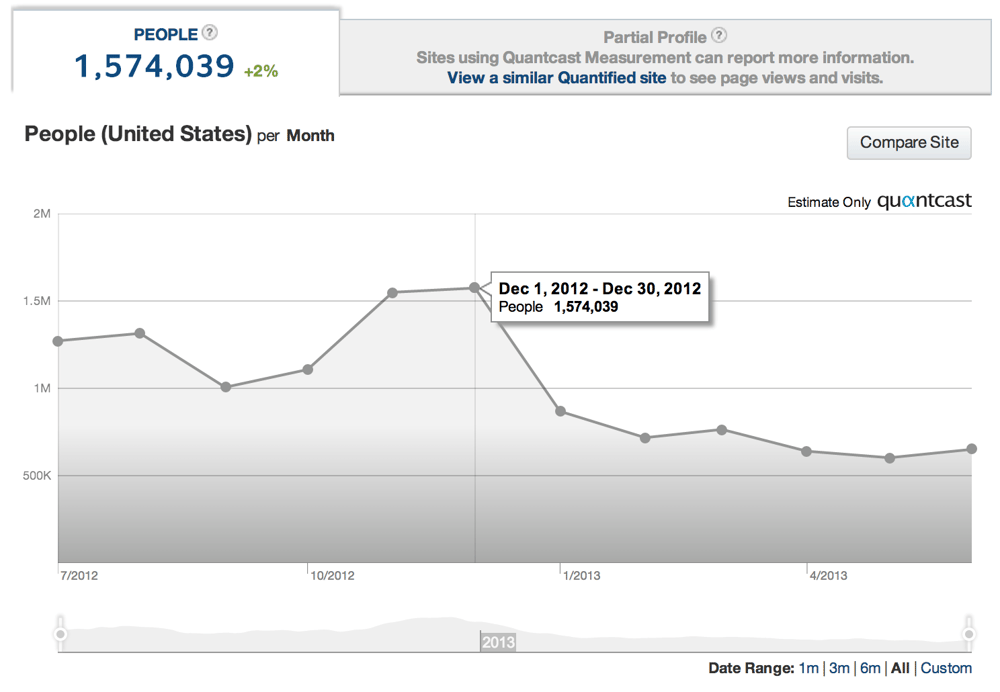The height and width of the screenshot is (692, 1000).
Task: Click the 'People (United States)' chart heading
Action: [x=138, y=135]
